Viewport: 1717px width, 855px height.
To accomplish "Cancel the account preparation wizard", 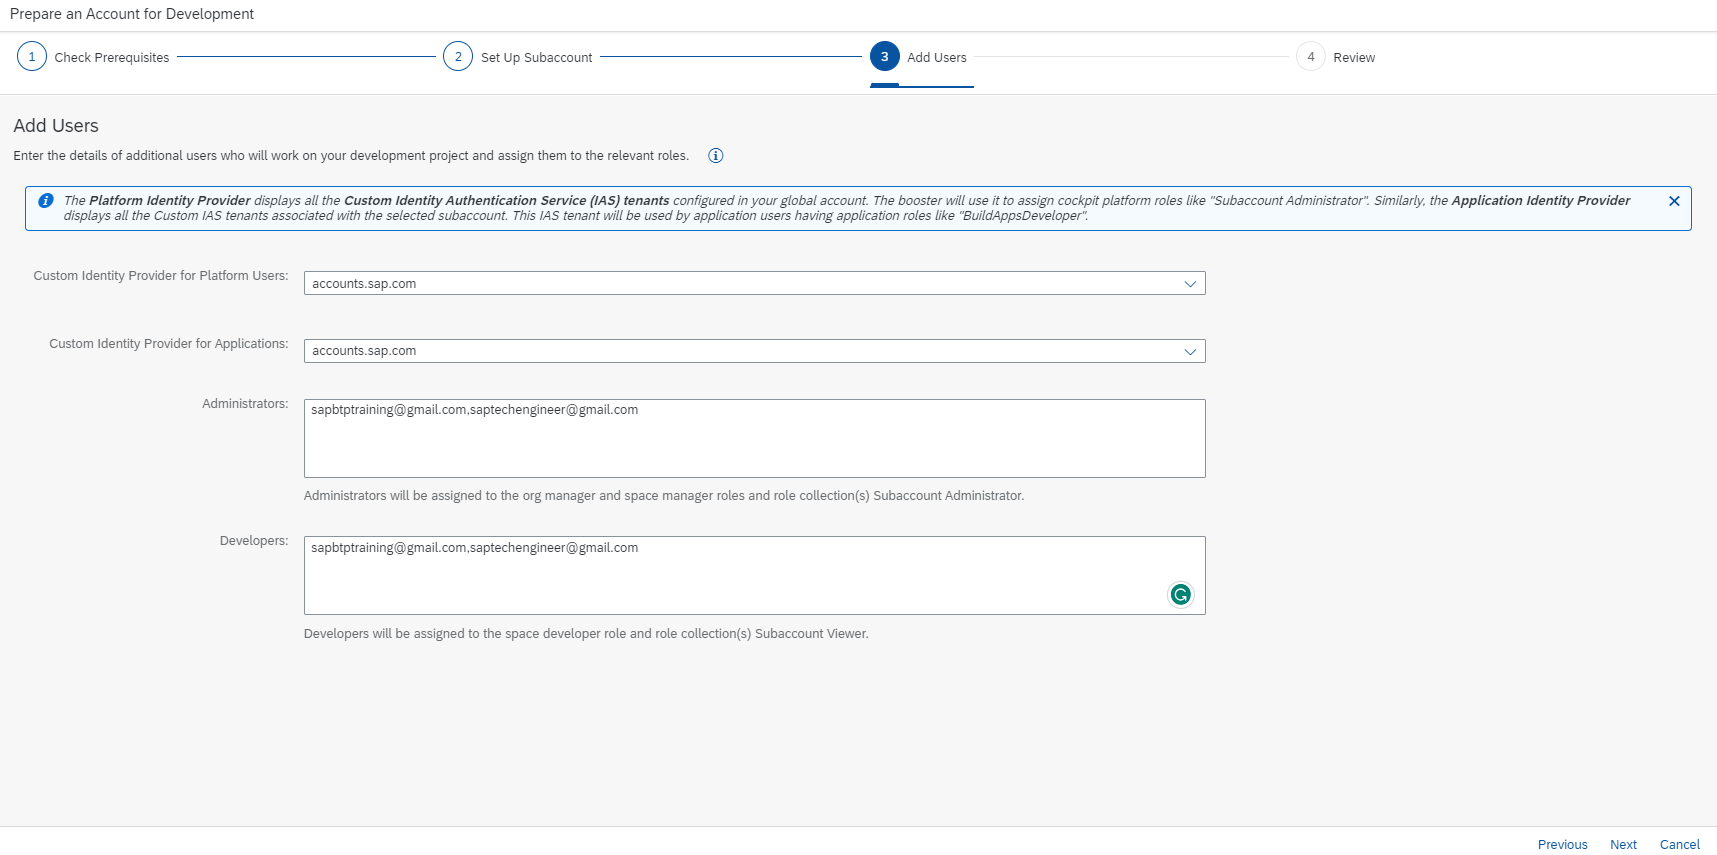I will pyautogui.click(x=1679, y=845).
